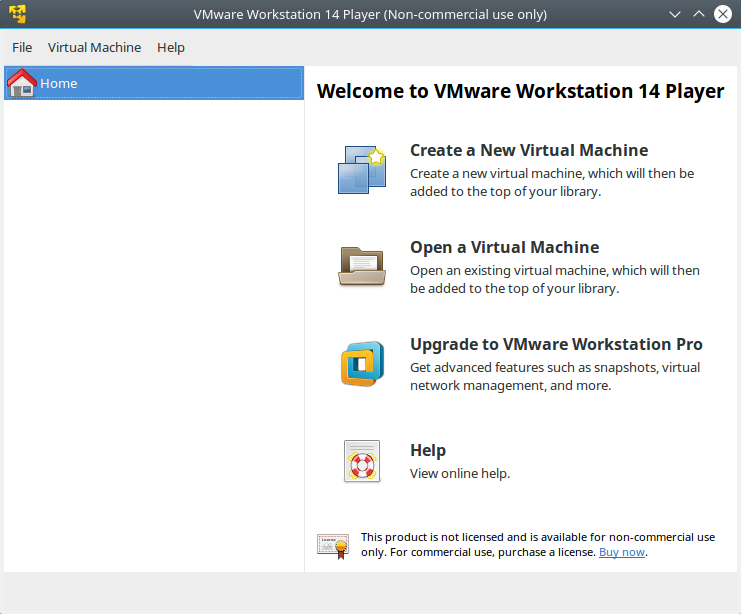Open the File menu
The image size is (741, 614).
pos(22,48)
